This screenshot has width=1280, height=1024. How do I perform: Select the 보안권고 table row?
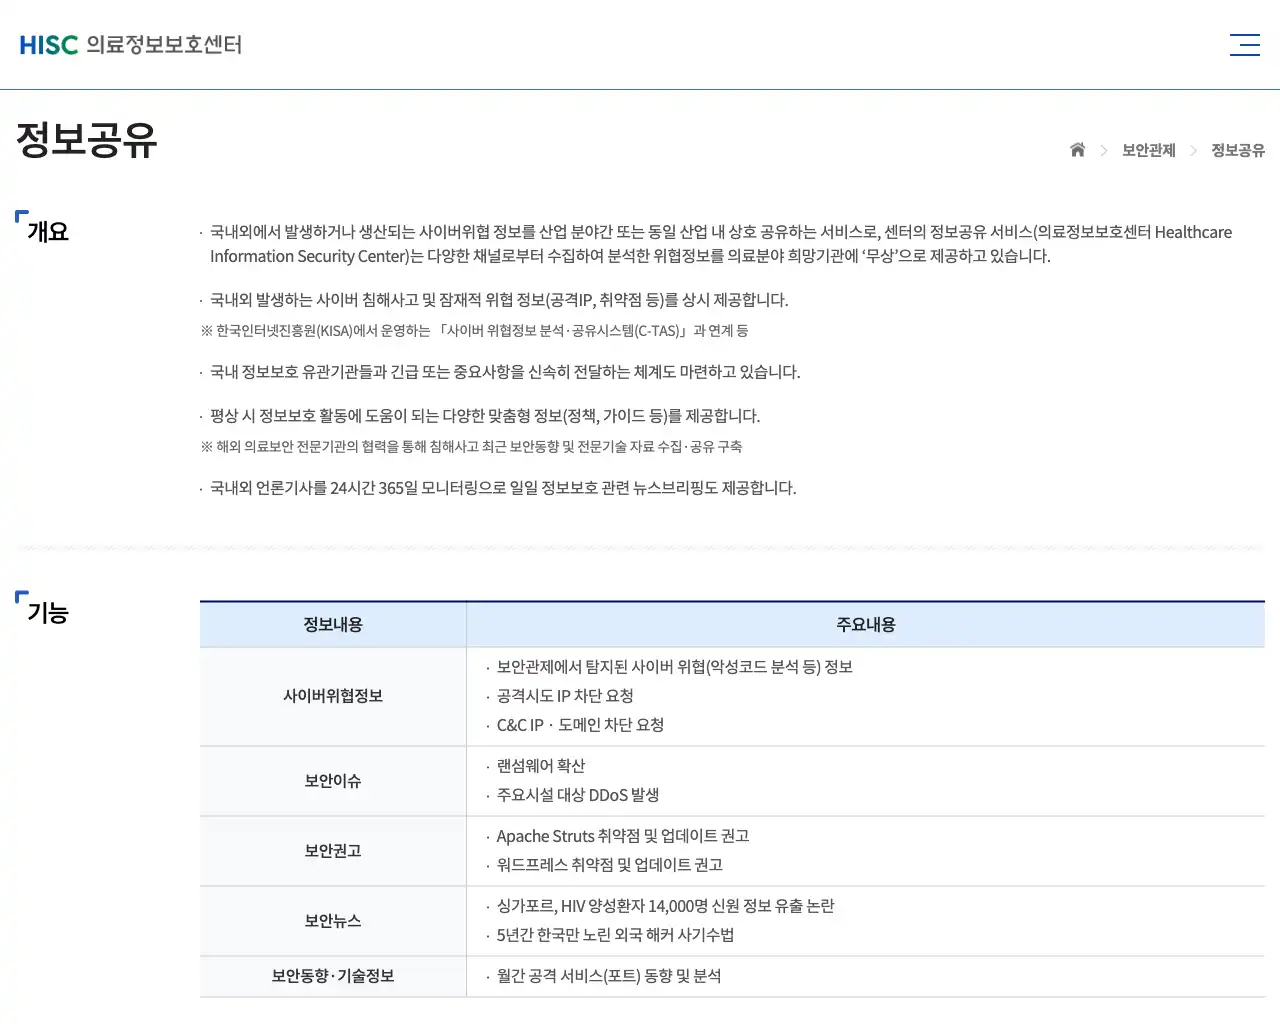333,851
